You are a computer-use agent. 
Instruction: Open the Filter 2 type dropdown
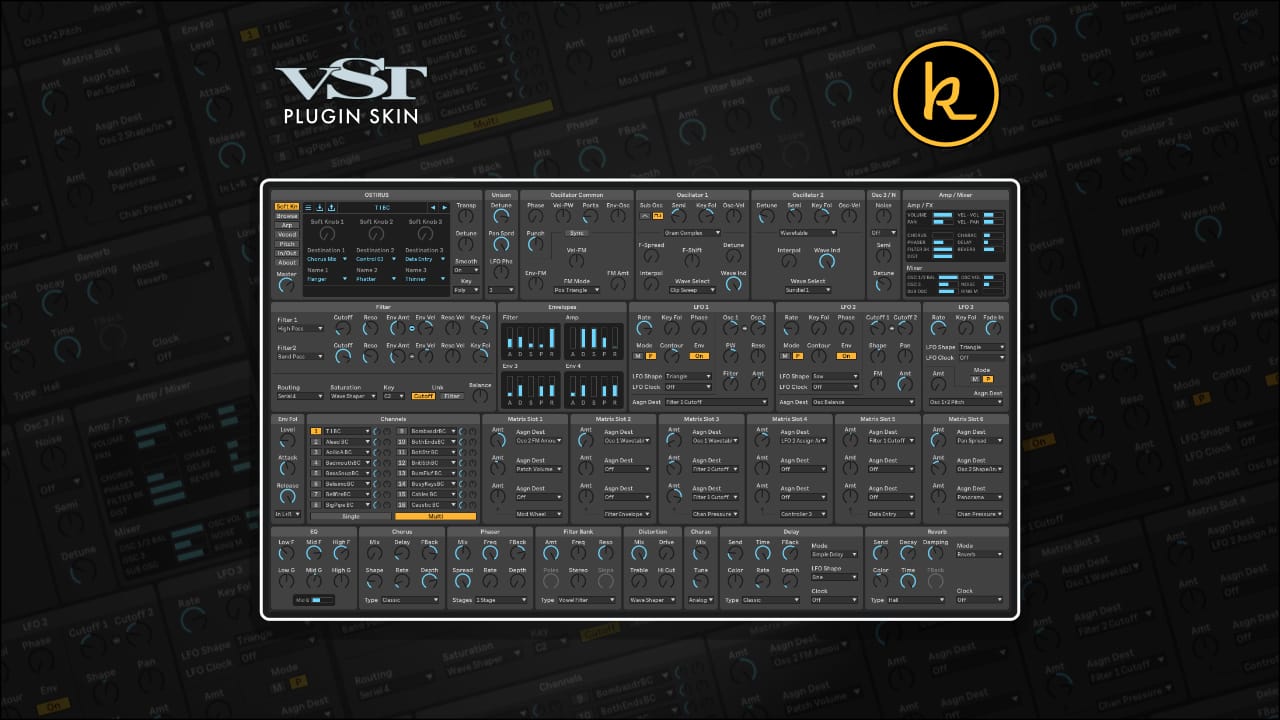(x=301, y=356)
